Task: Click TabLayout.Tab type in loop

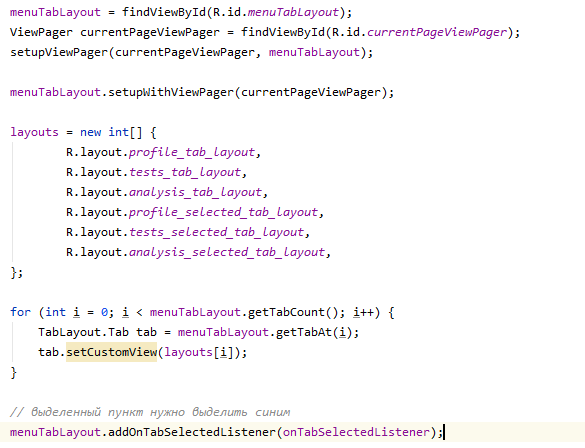Action: click(83, 332)
